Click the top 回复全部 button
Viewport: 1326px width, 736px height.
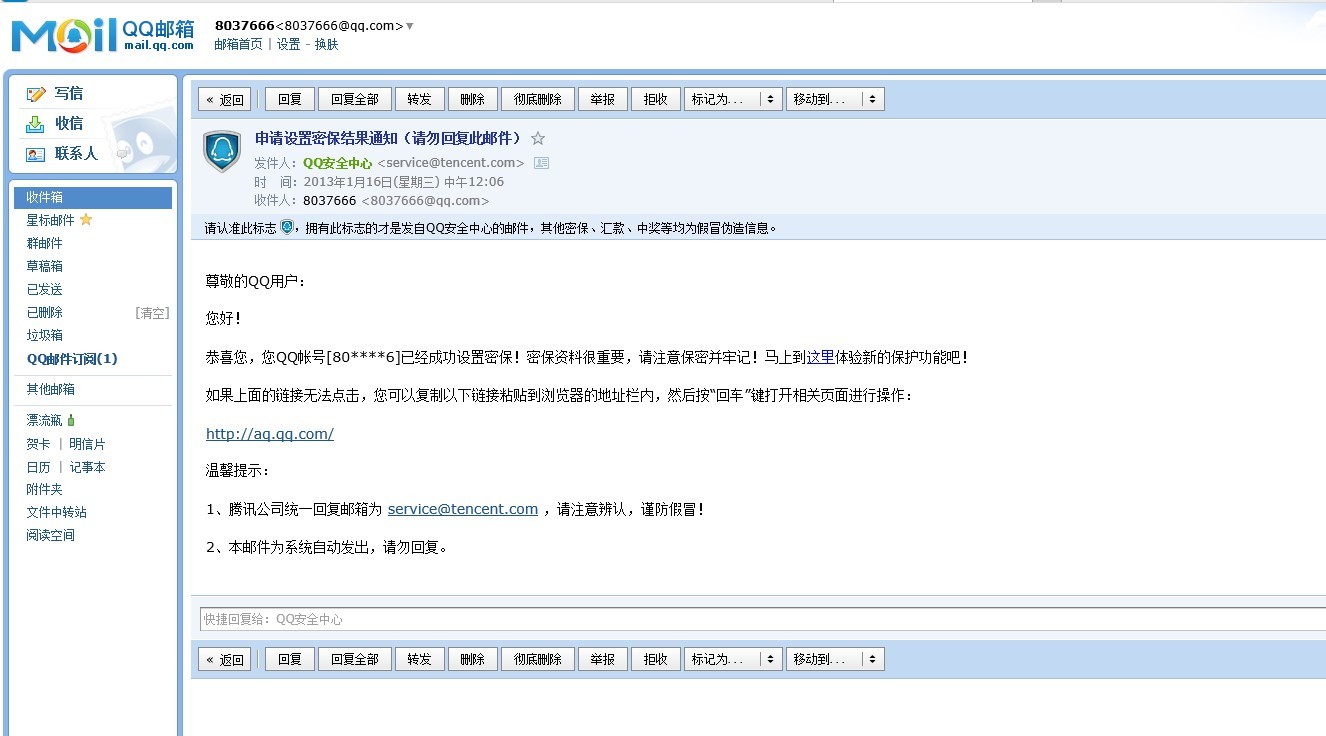355,99
